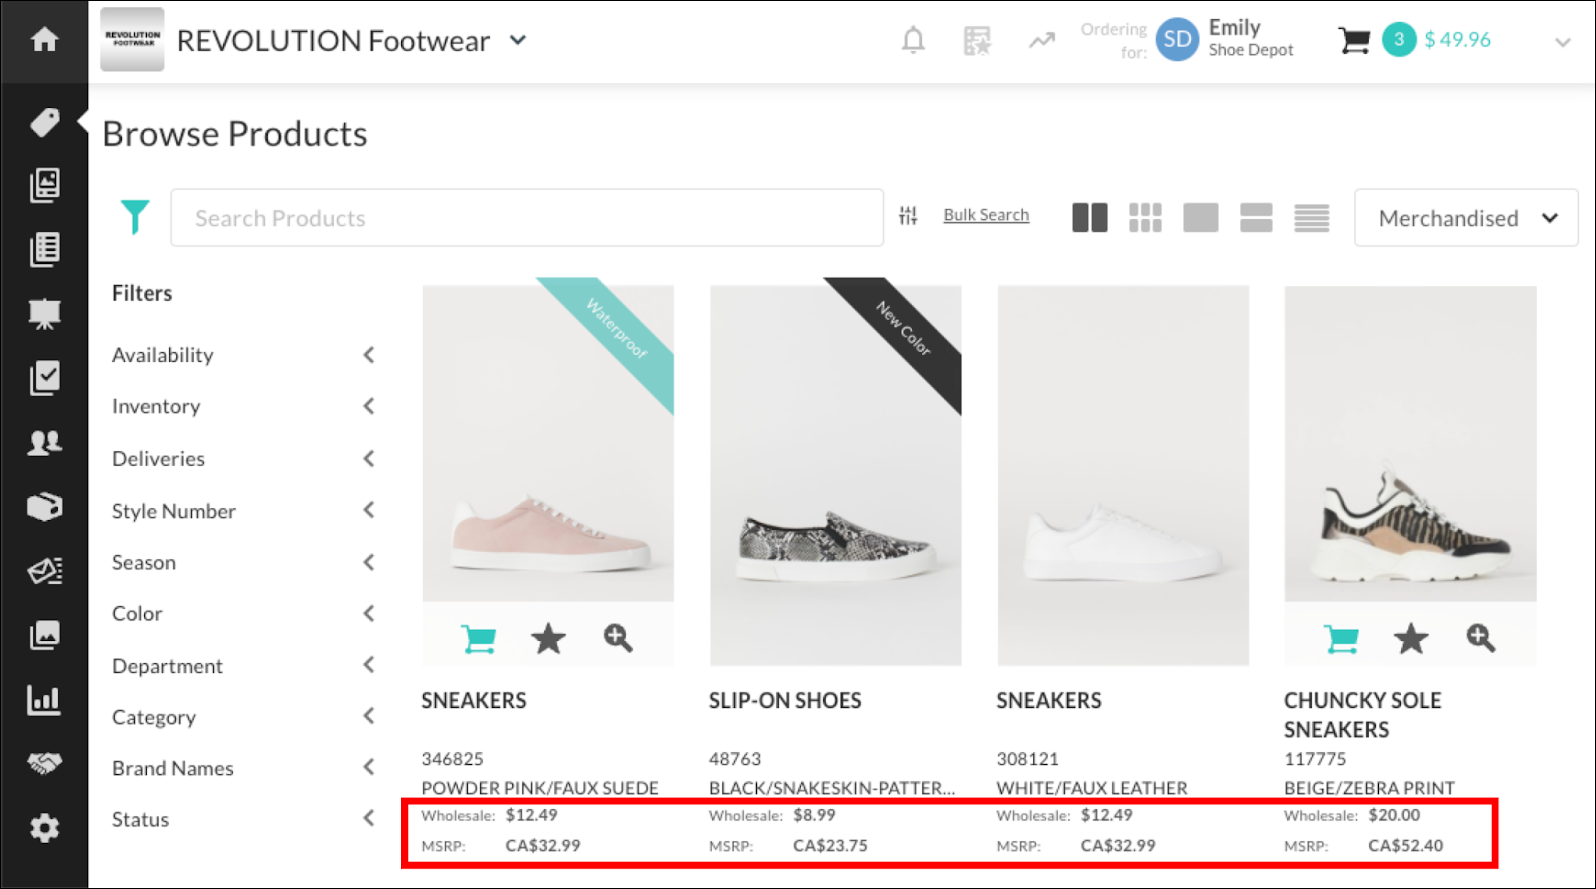Open the shopping cart in header

click(1354, 40)
